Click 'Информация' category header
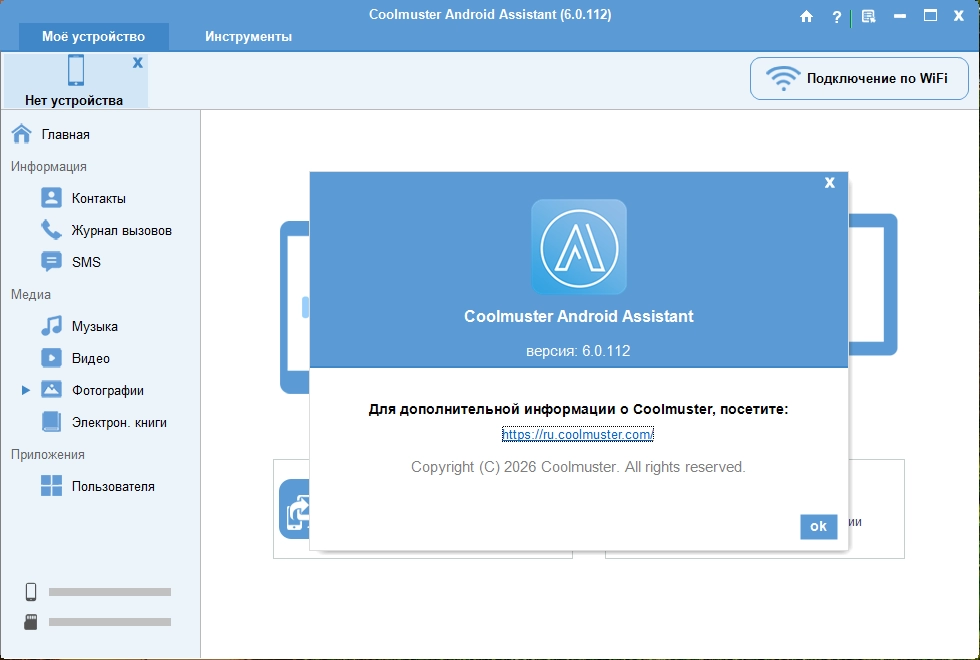 tap(49, 167)
